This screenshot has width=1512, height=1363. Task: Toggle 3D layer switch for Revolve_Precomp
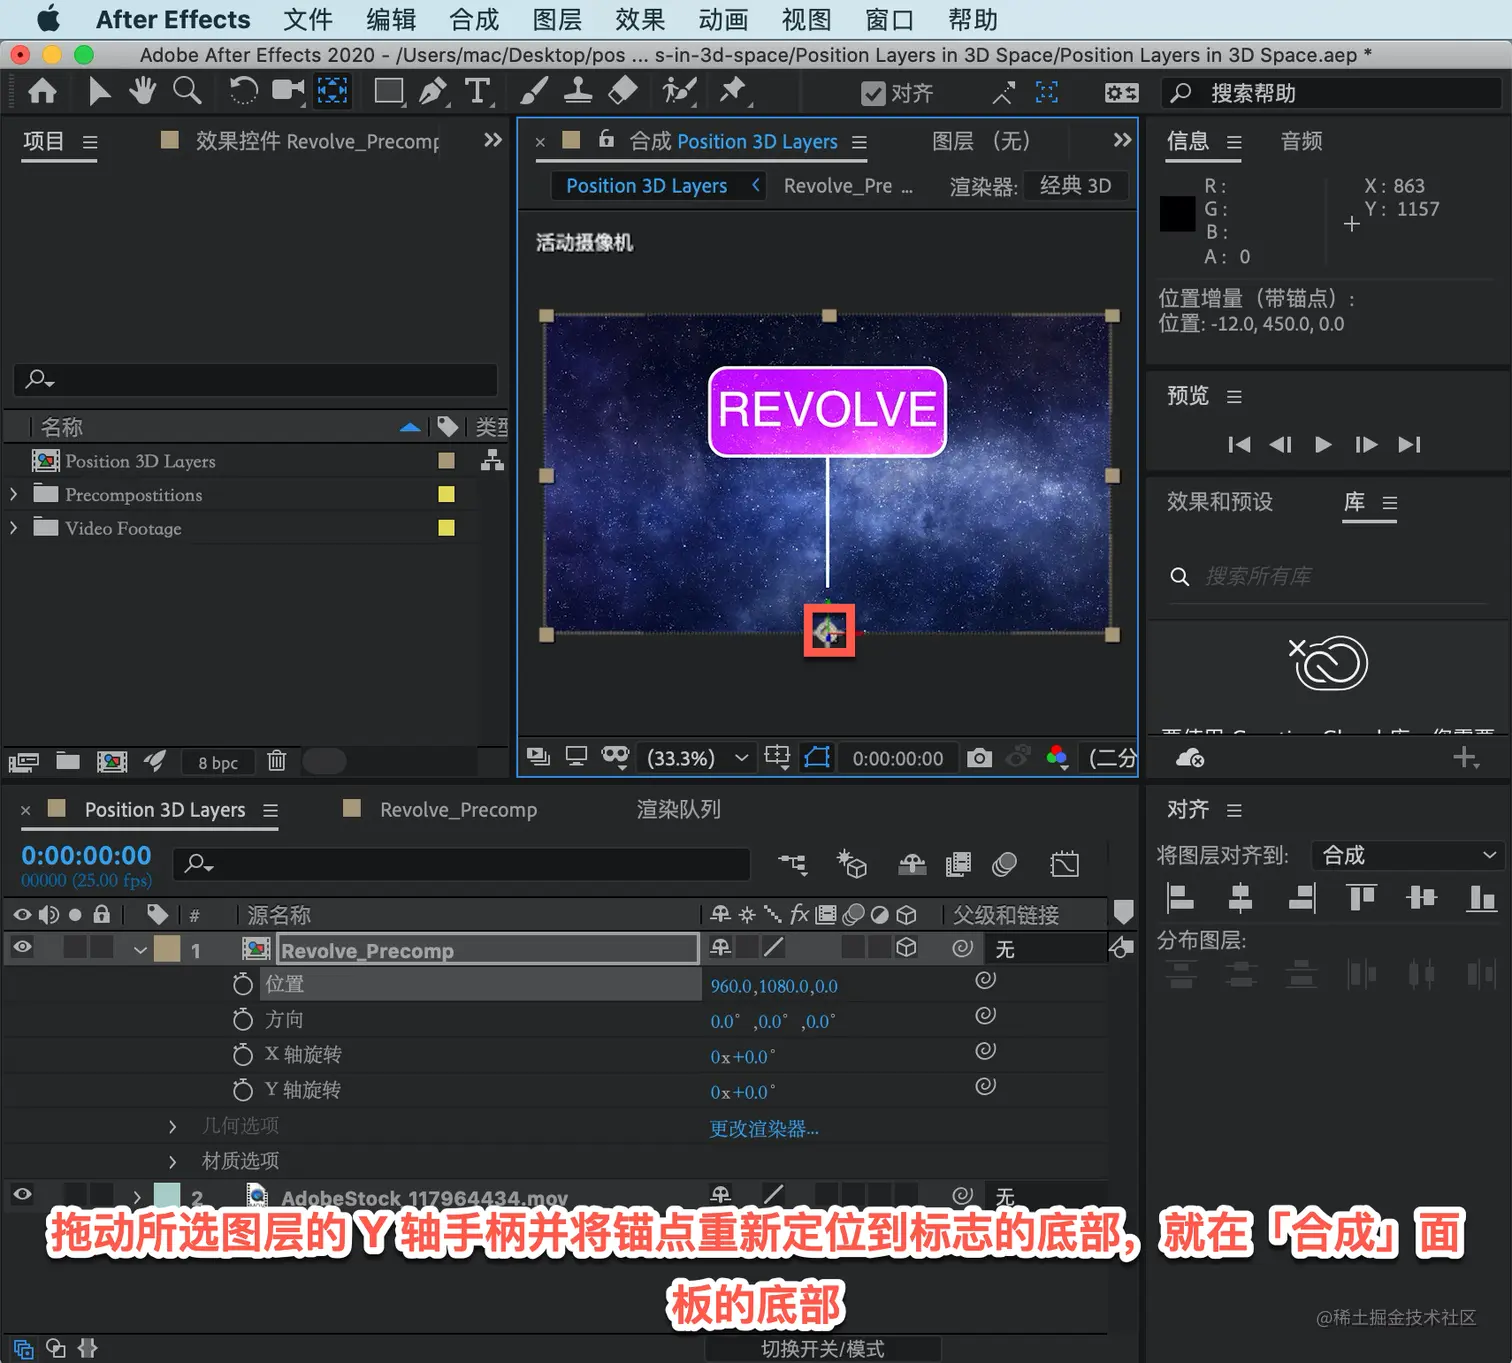point(907,947)
